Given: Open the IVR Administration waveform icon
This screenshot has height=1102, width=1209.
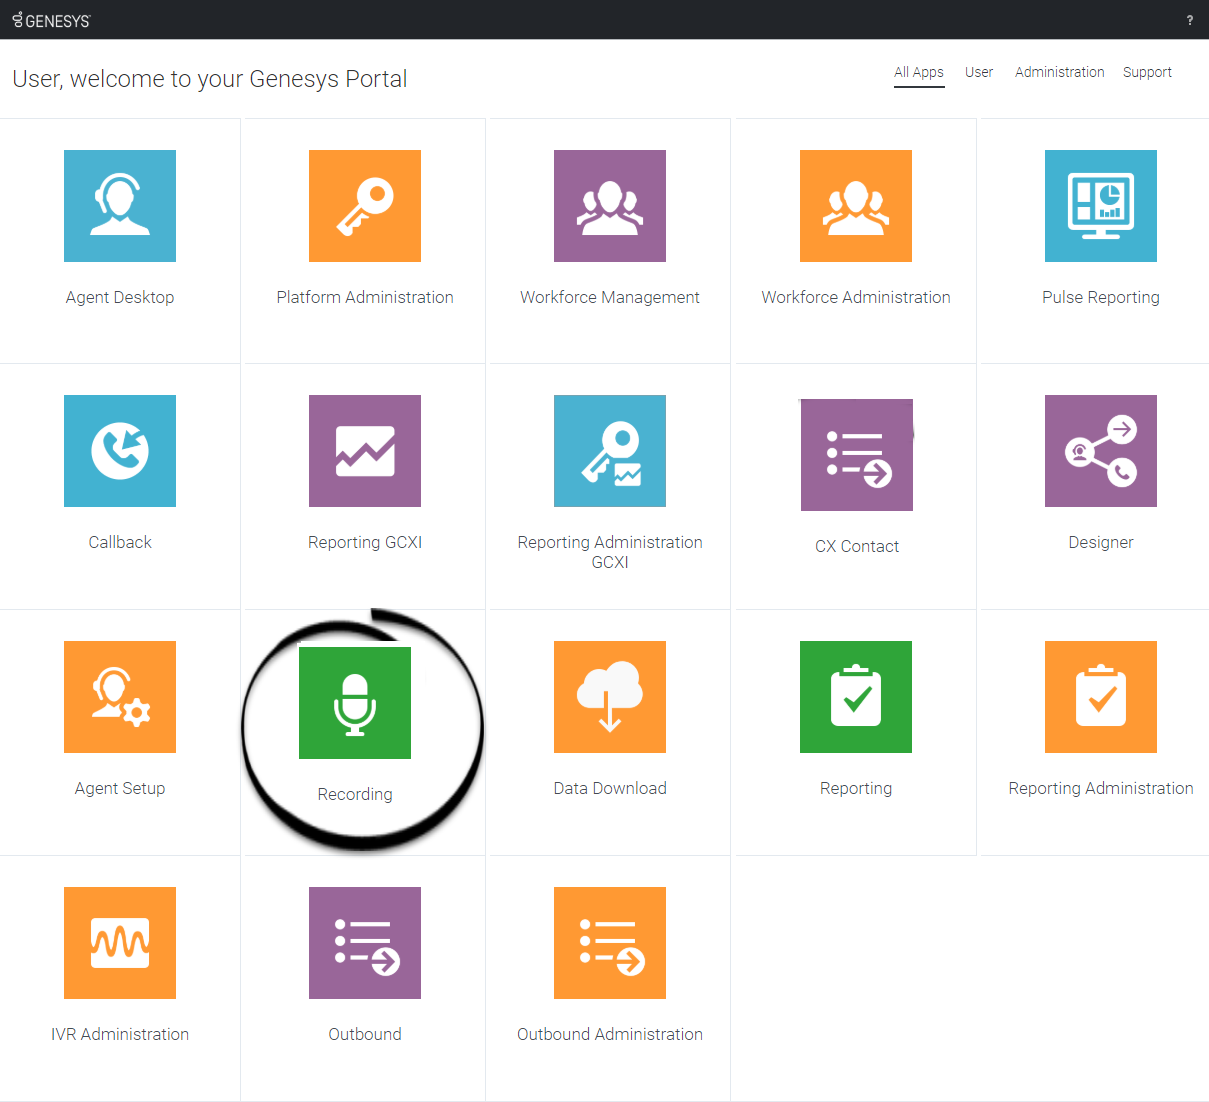Looking at the screenshot, I should point(120,943).
